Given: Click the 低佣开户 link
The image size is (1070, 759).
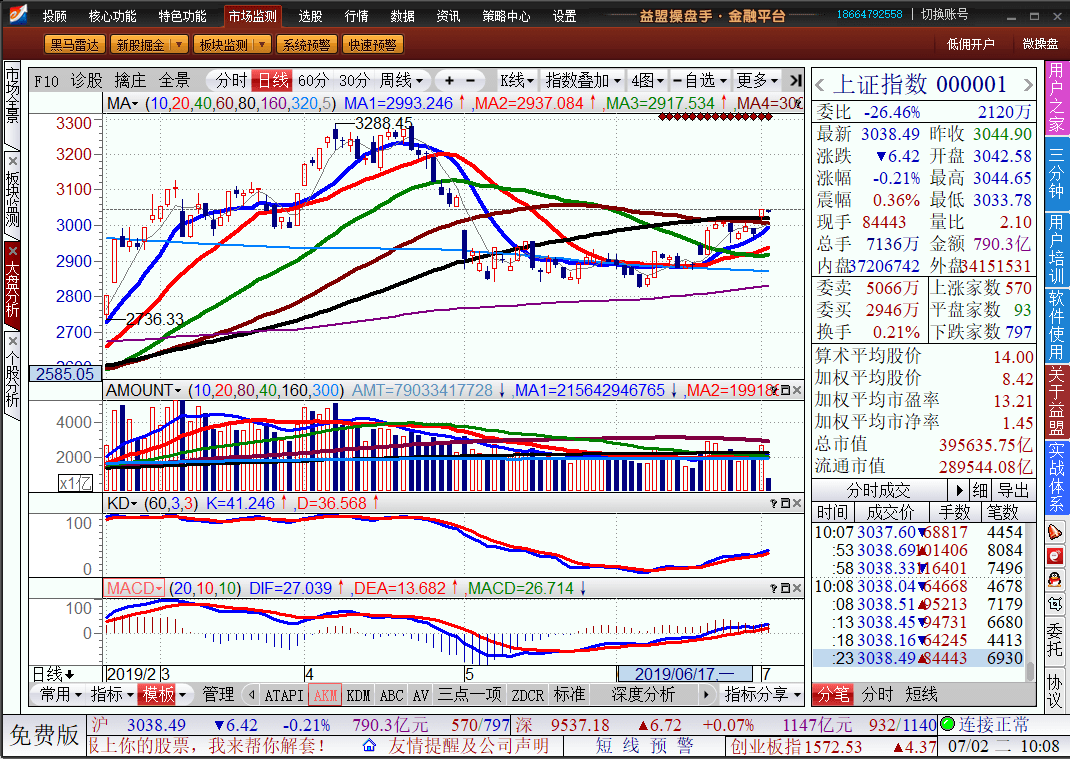Looking at the screenshot, I should tap(970, 44).
